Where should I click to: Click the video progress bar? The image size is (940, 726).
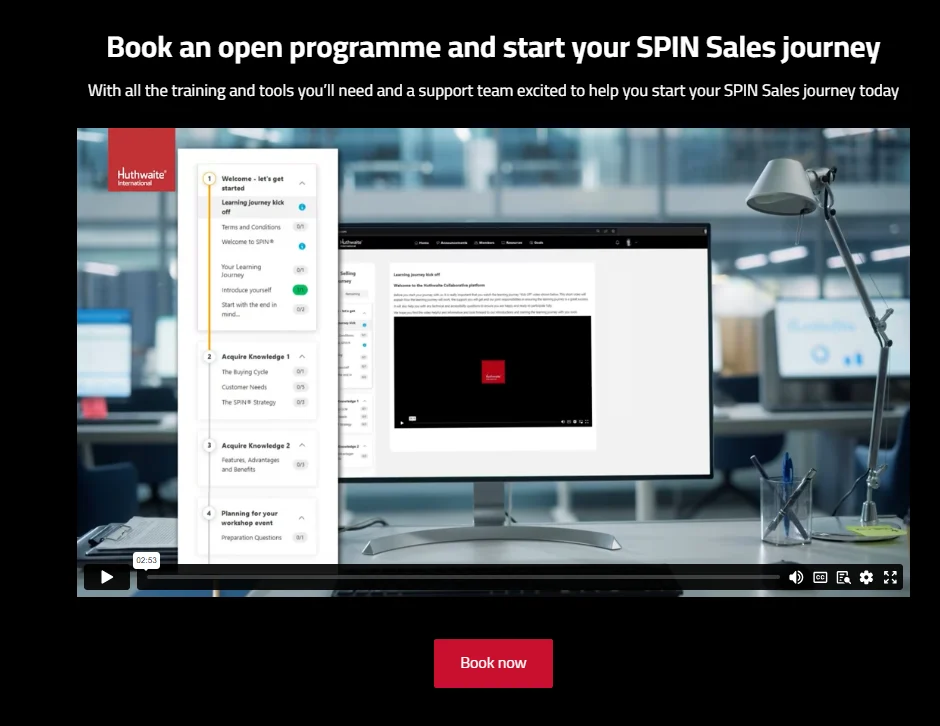click(x=463, y=577)
